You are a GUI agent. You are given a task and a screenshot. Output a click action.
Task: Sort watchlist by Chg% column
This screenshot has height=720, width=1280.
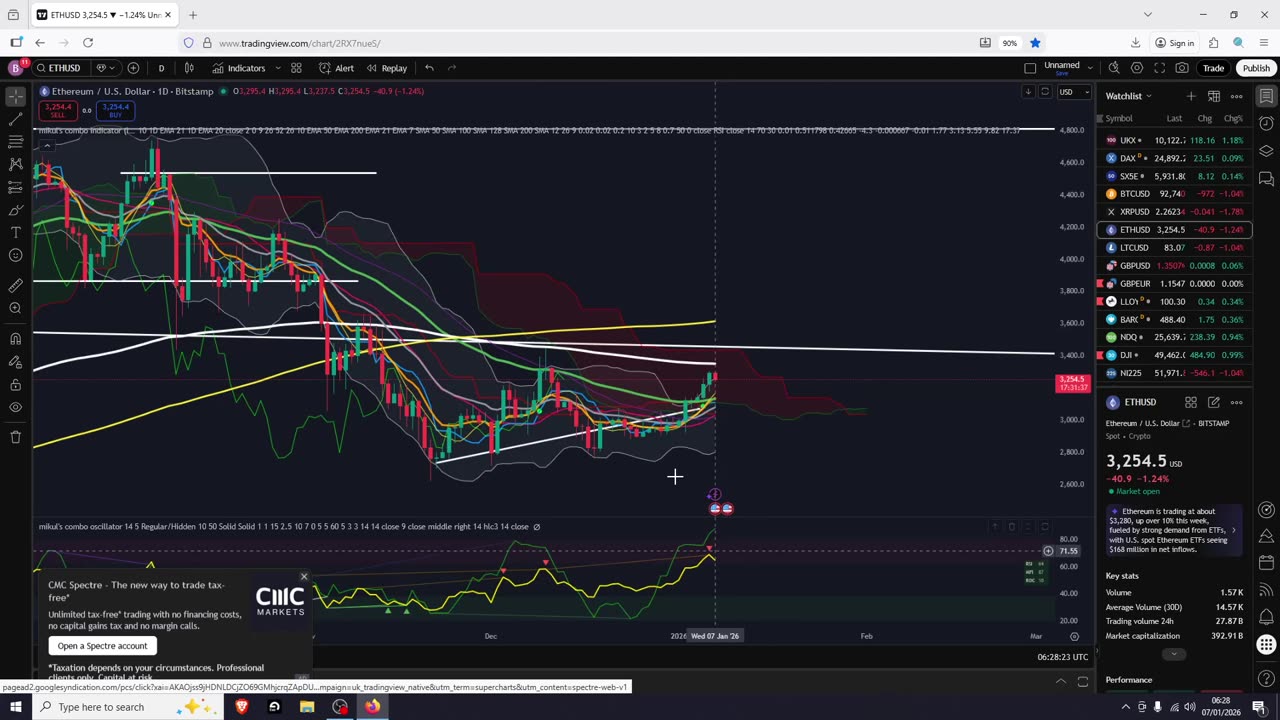coord(1233,118)
